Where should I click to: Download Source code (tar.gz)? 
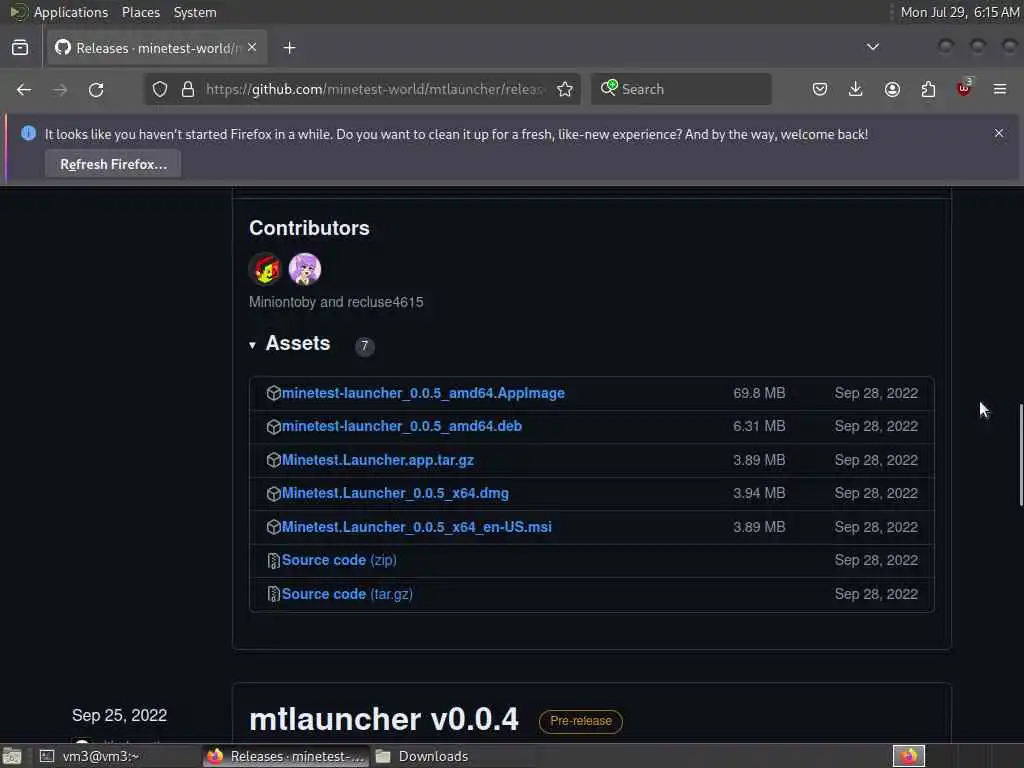click(347, 594)
